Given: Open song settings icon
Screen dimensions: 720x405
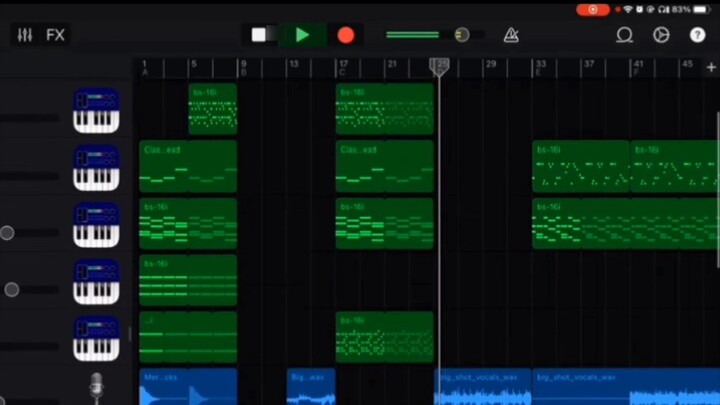Looking at the screenshot, I should pyautogui.click(x=661, y=35).
